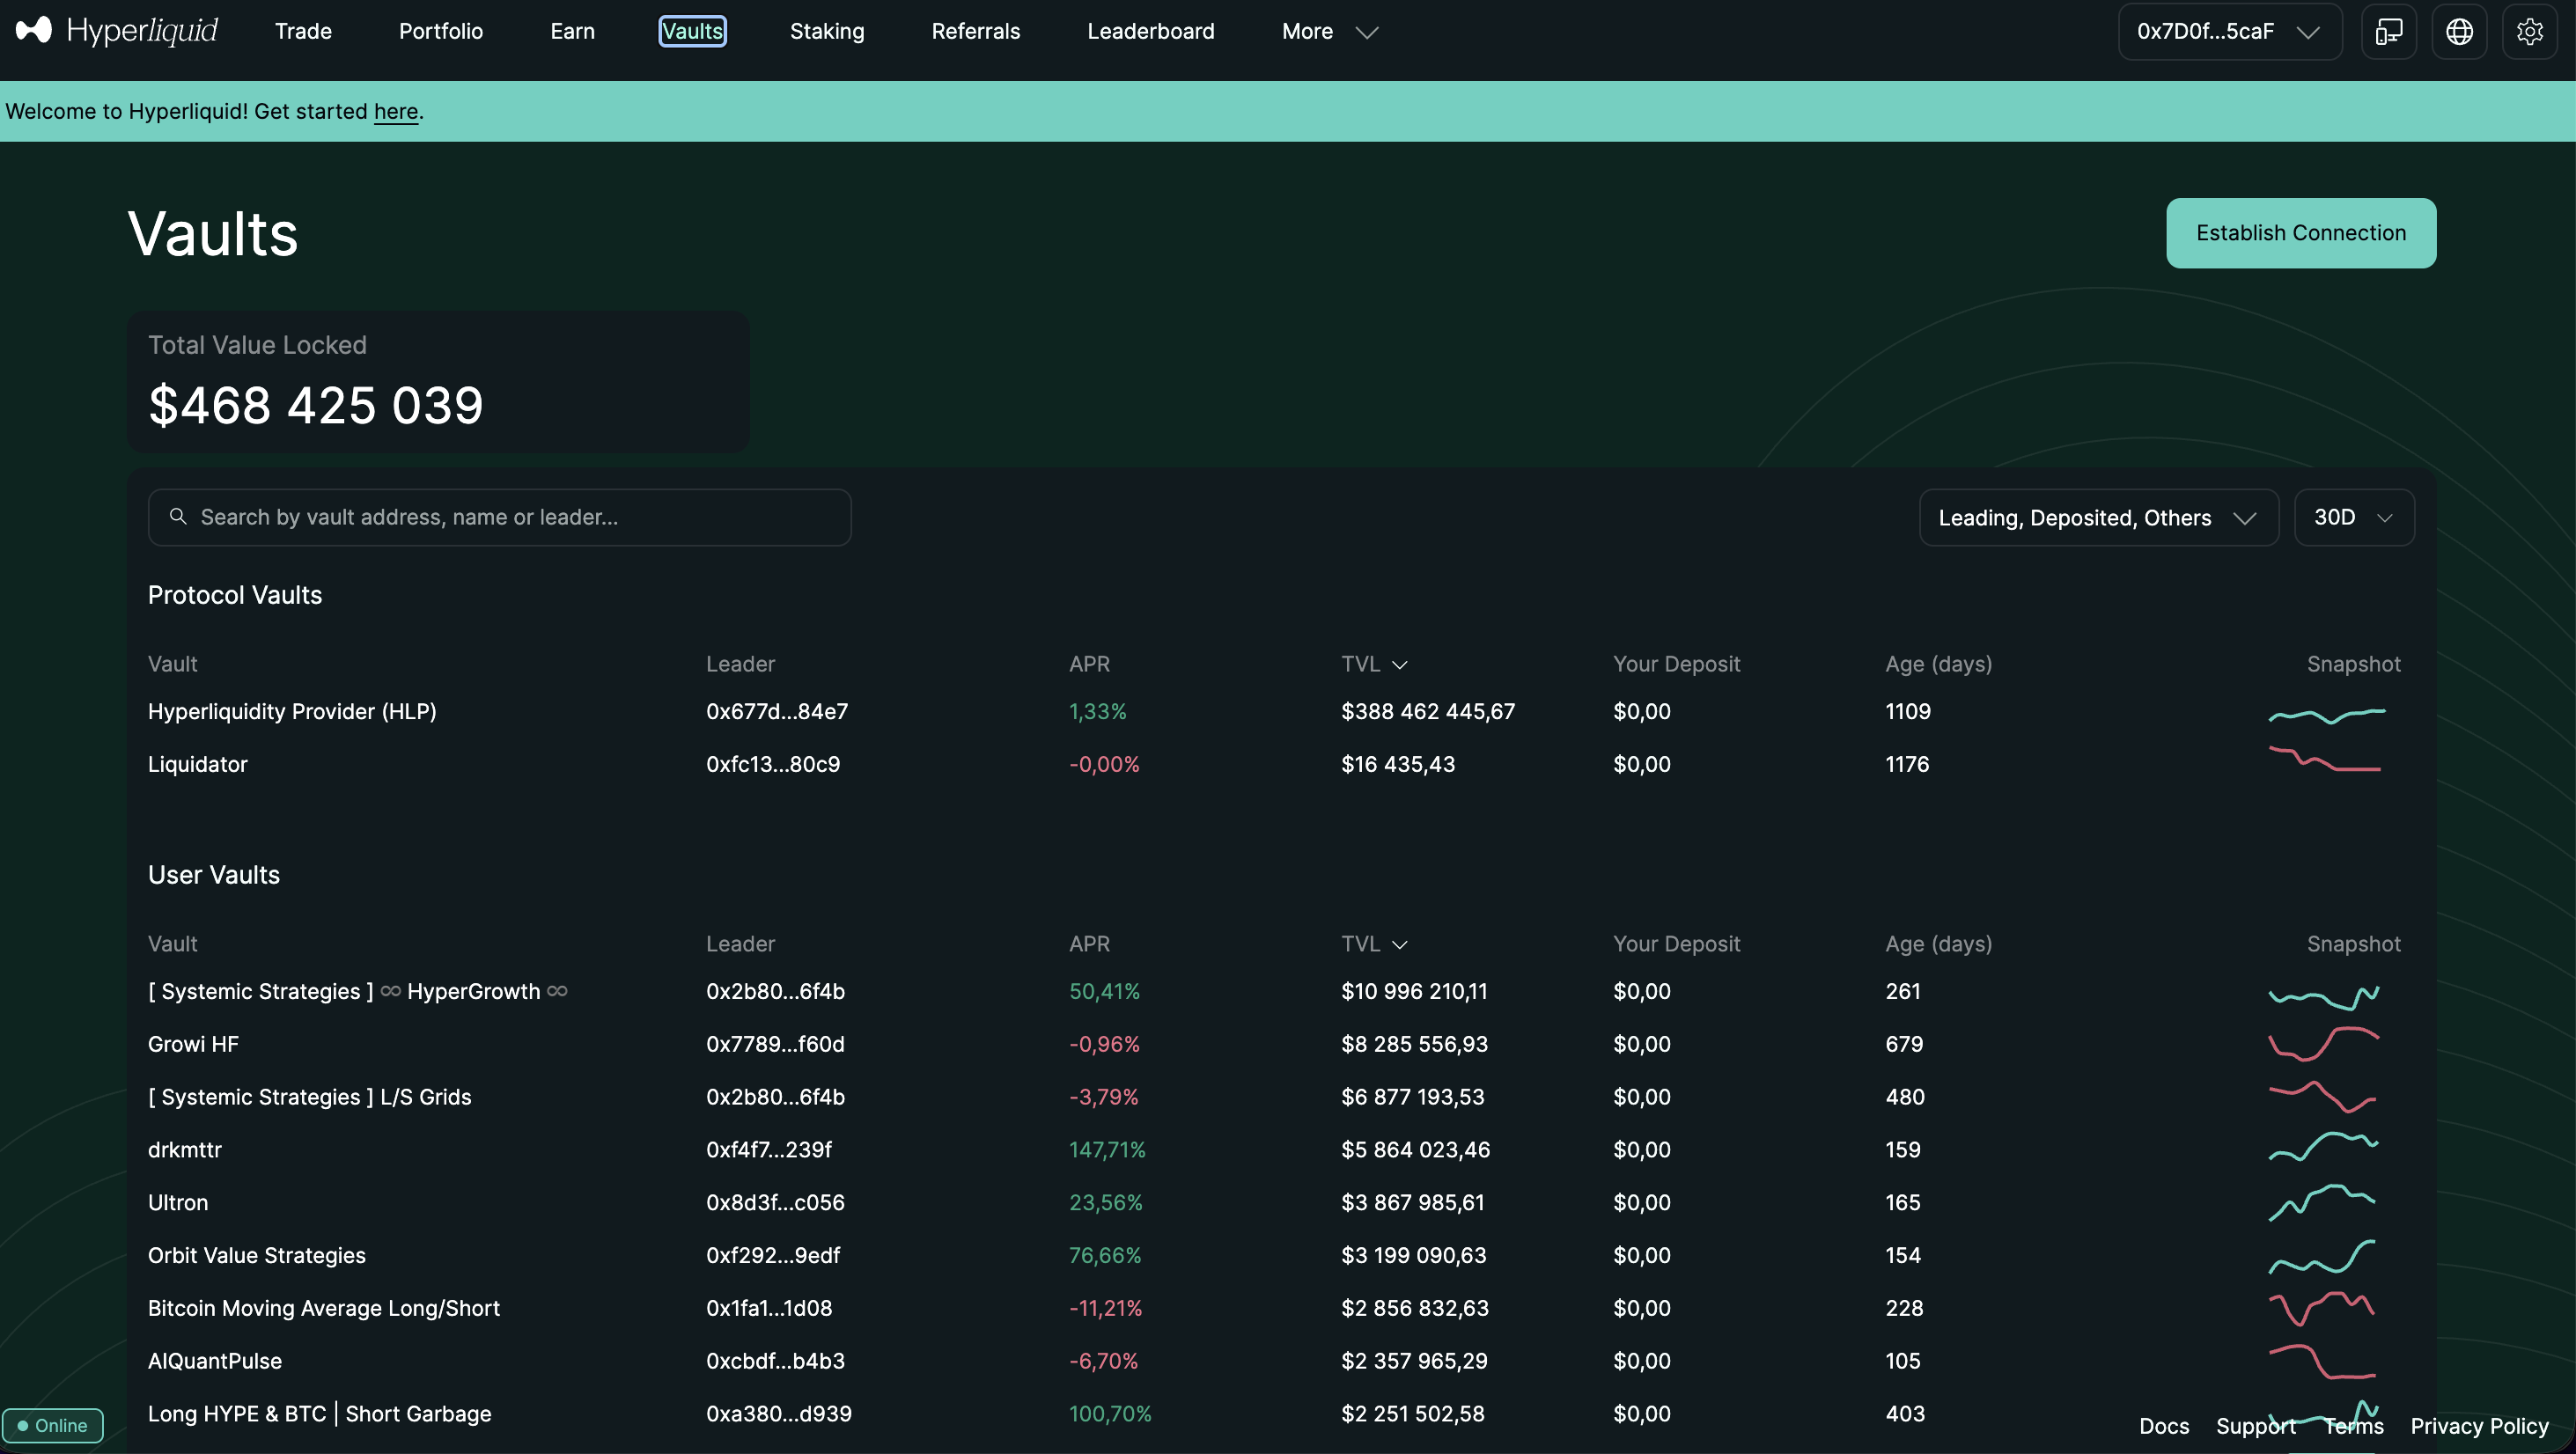The width and height of the screenshot is (2576, 1454).
Task: Open the Support footer link
Action: 2255,1426
